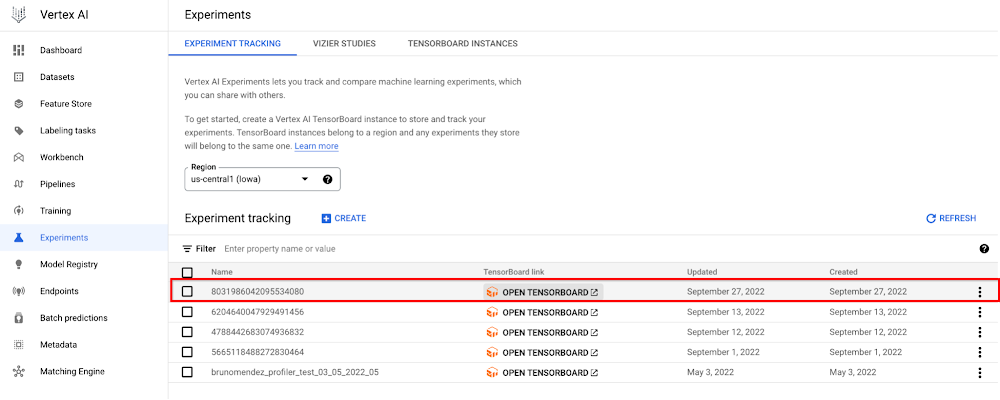Image resolution: width=1000 pixels, height=400 pixels.
Task: Click the Endpoints sidebar icon
Action: [18, 291]
